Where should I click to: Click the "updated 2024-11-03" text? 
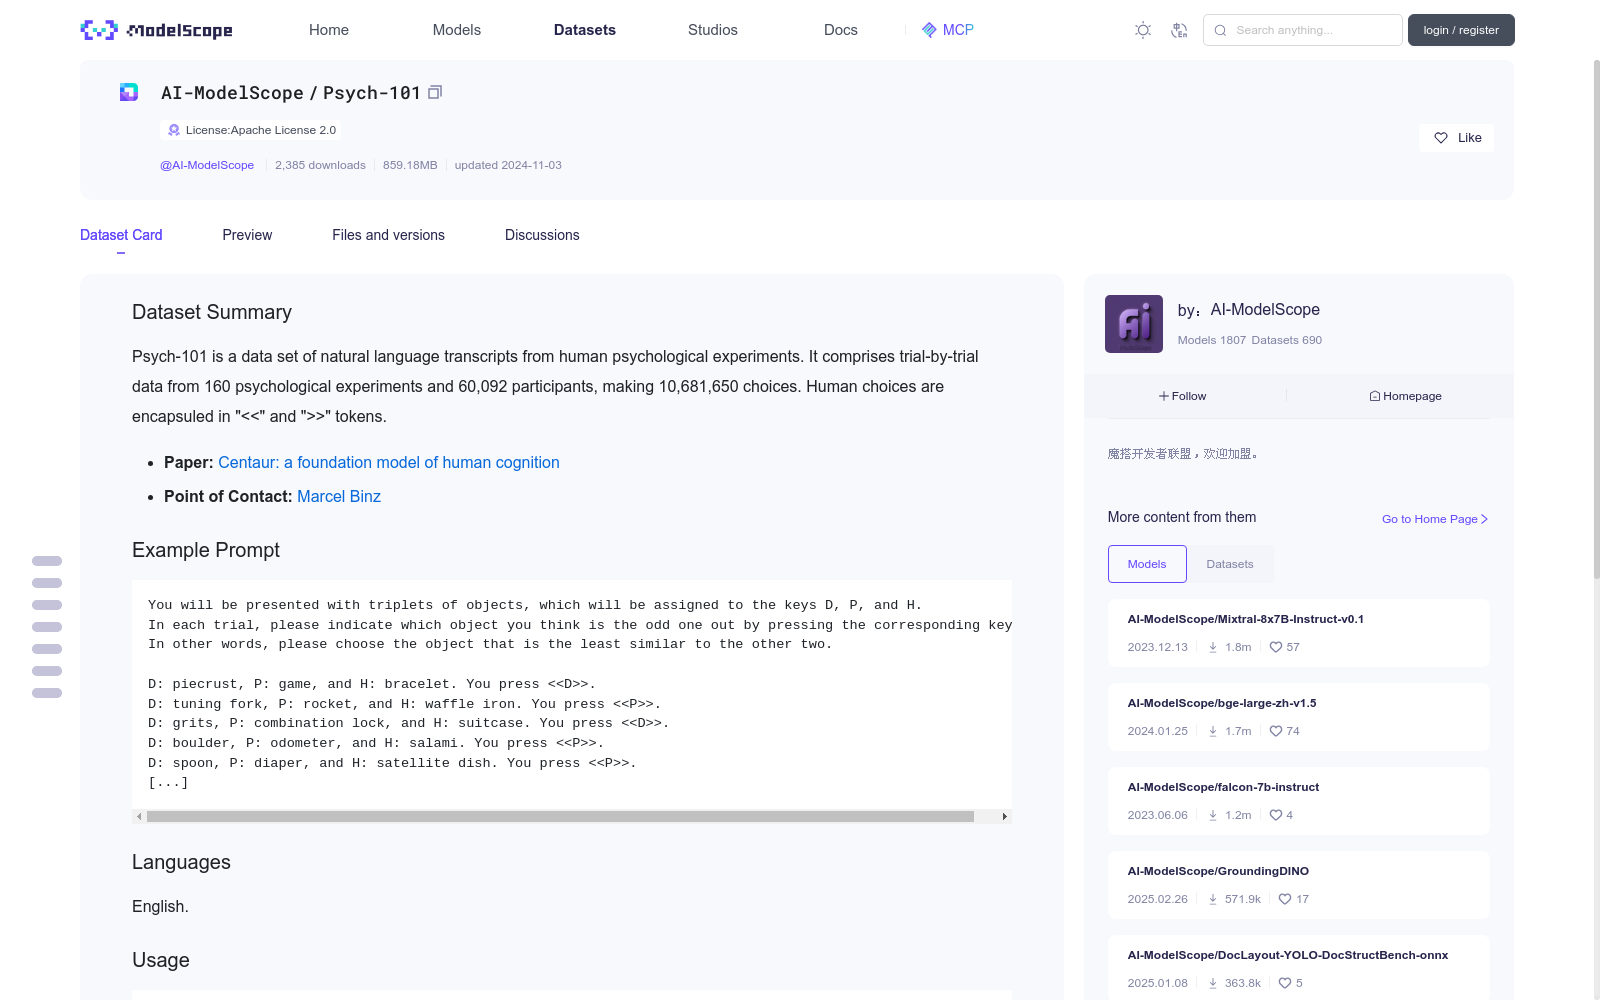pos(508,165)
